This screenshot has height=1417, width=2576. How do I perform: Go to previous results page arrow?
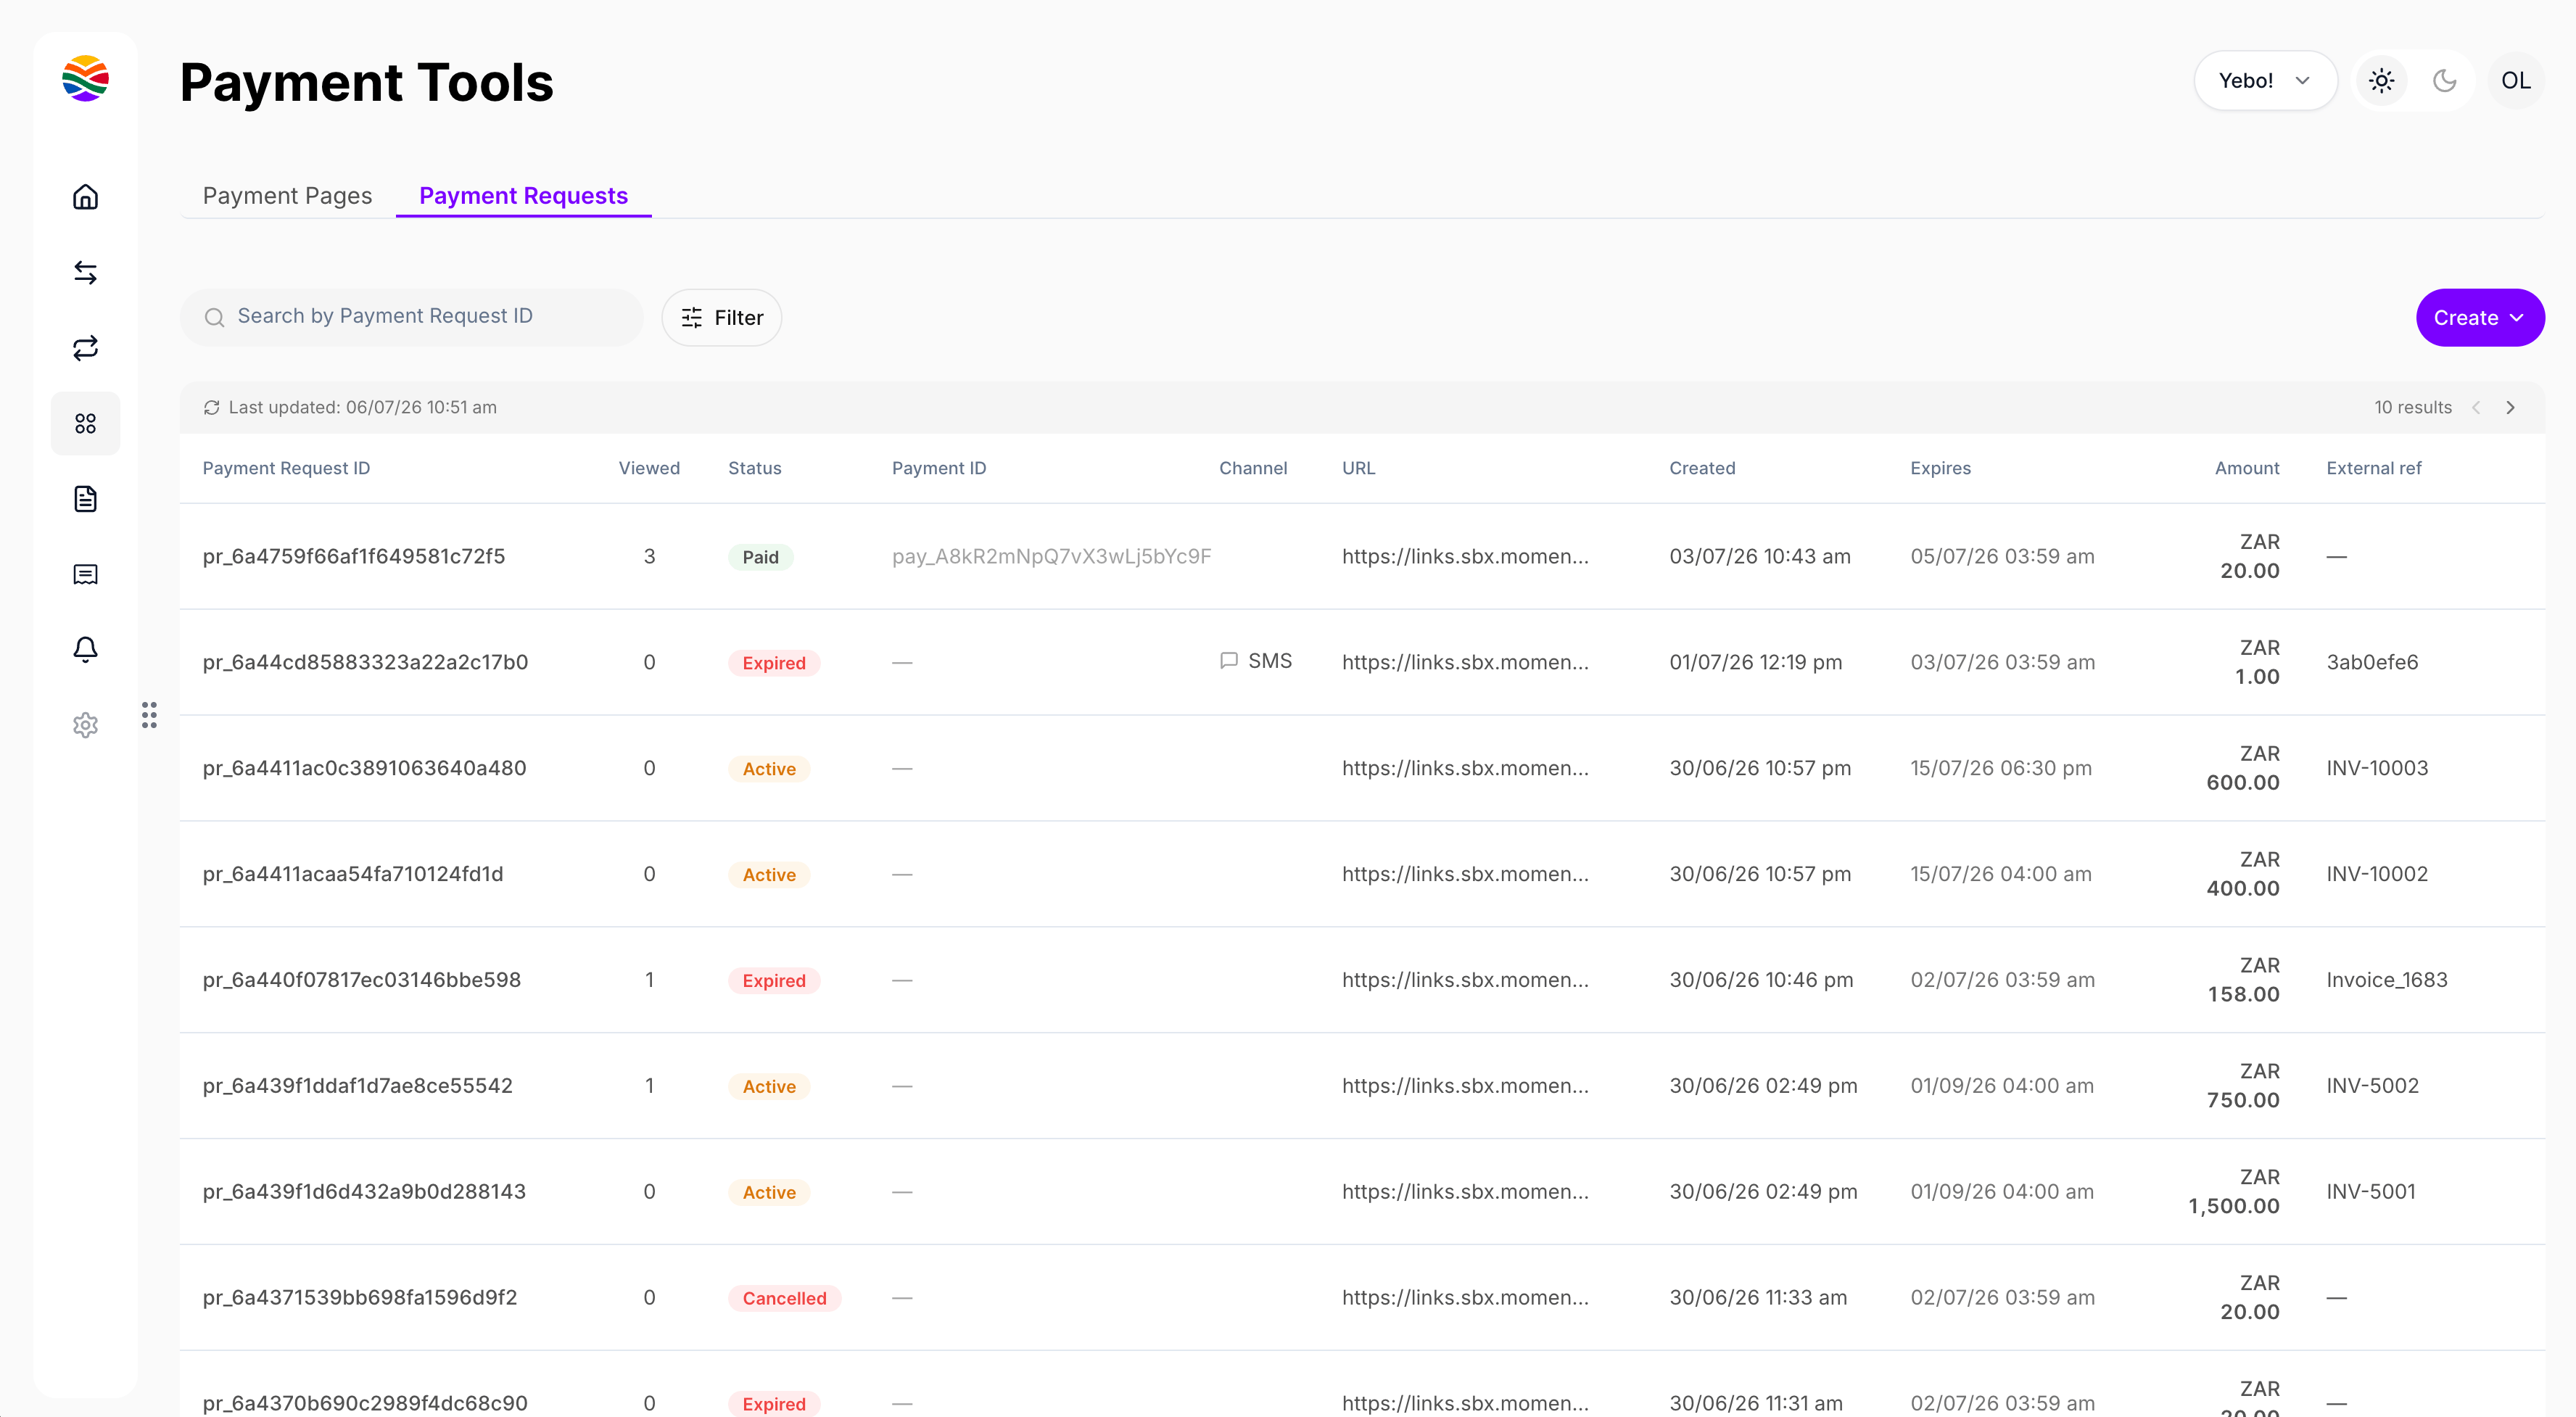(2476, 408)
